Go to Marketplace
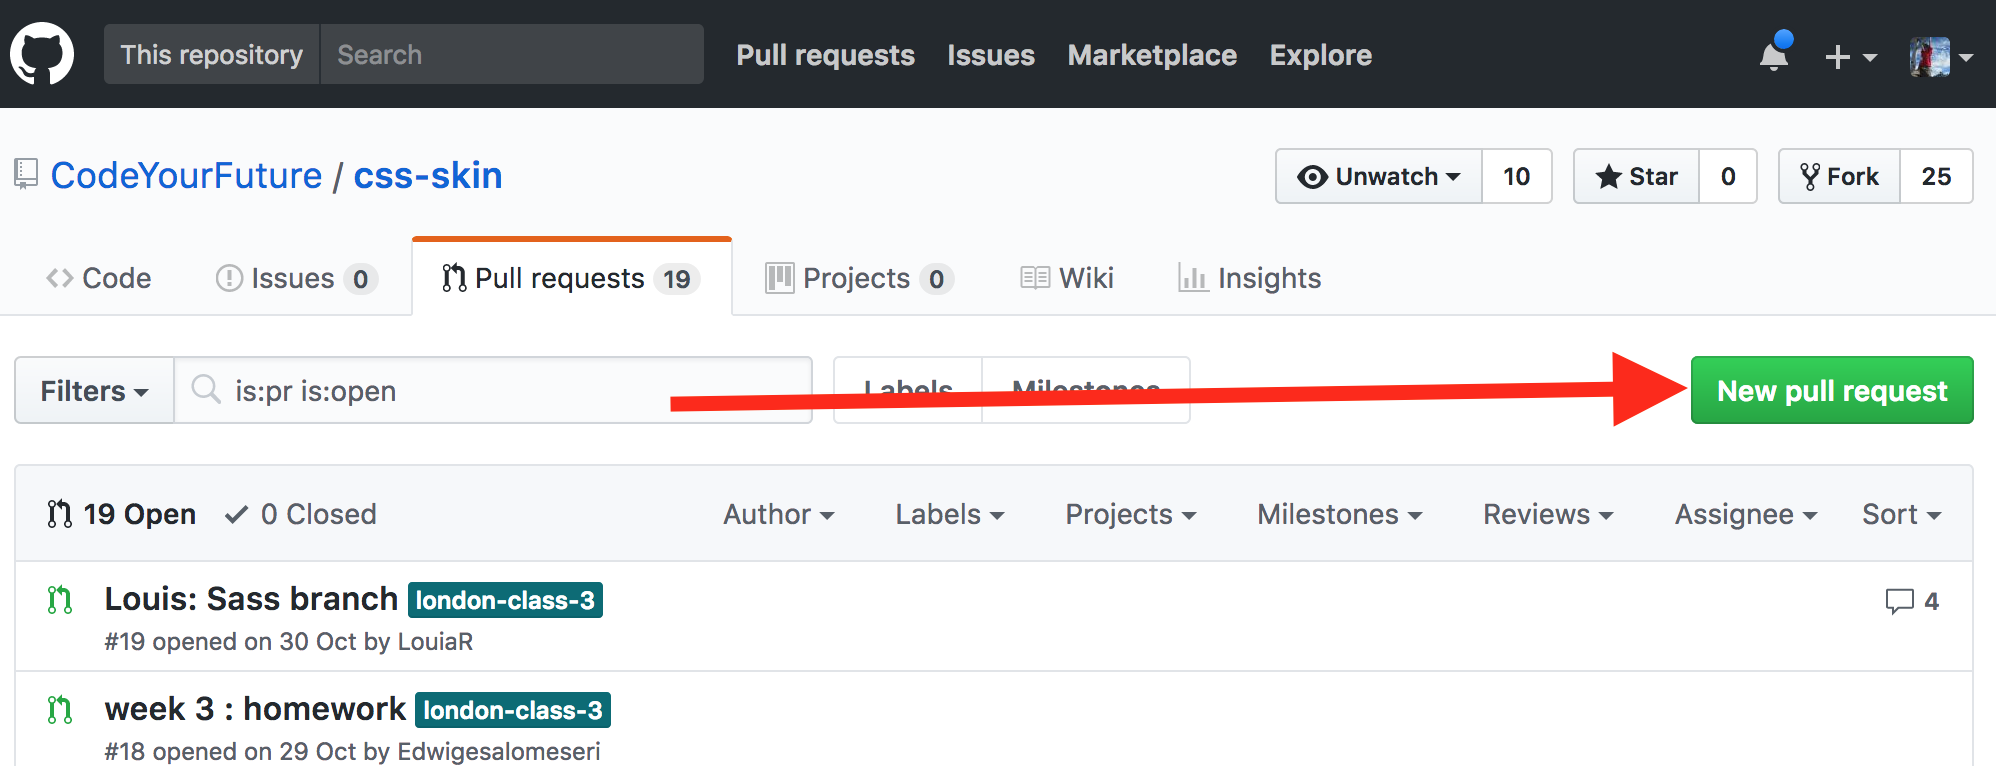The height and width of the screenshot is (766, 1996). [x=1152, y=55]
